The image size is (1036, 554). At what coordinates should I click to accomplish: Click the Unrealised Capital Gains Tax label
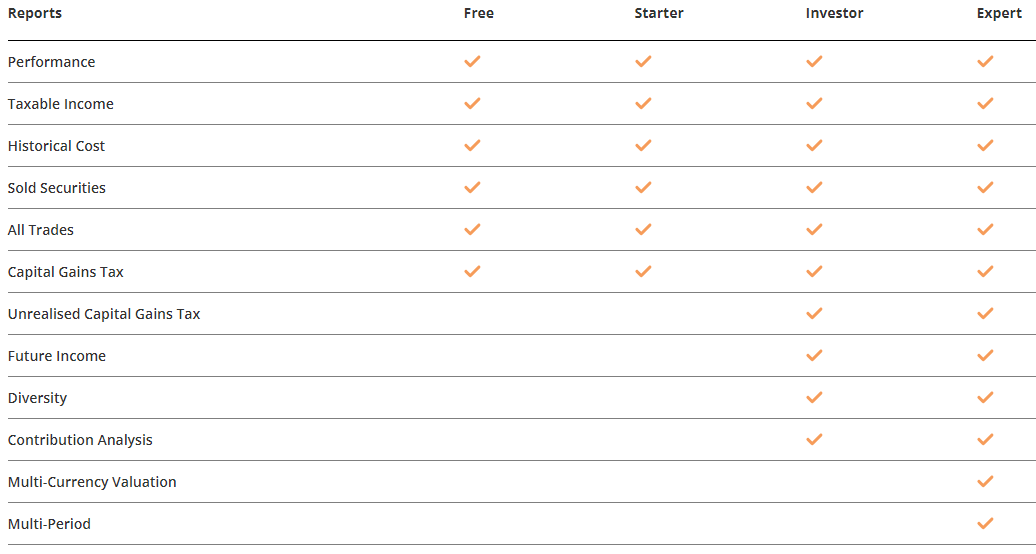104,314
